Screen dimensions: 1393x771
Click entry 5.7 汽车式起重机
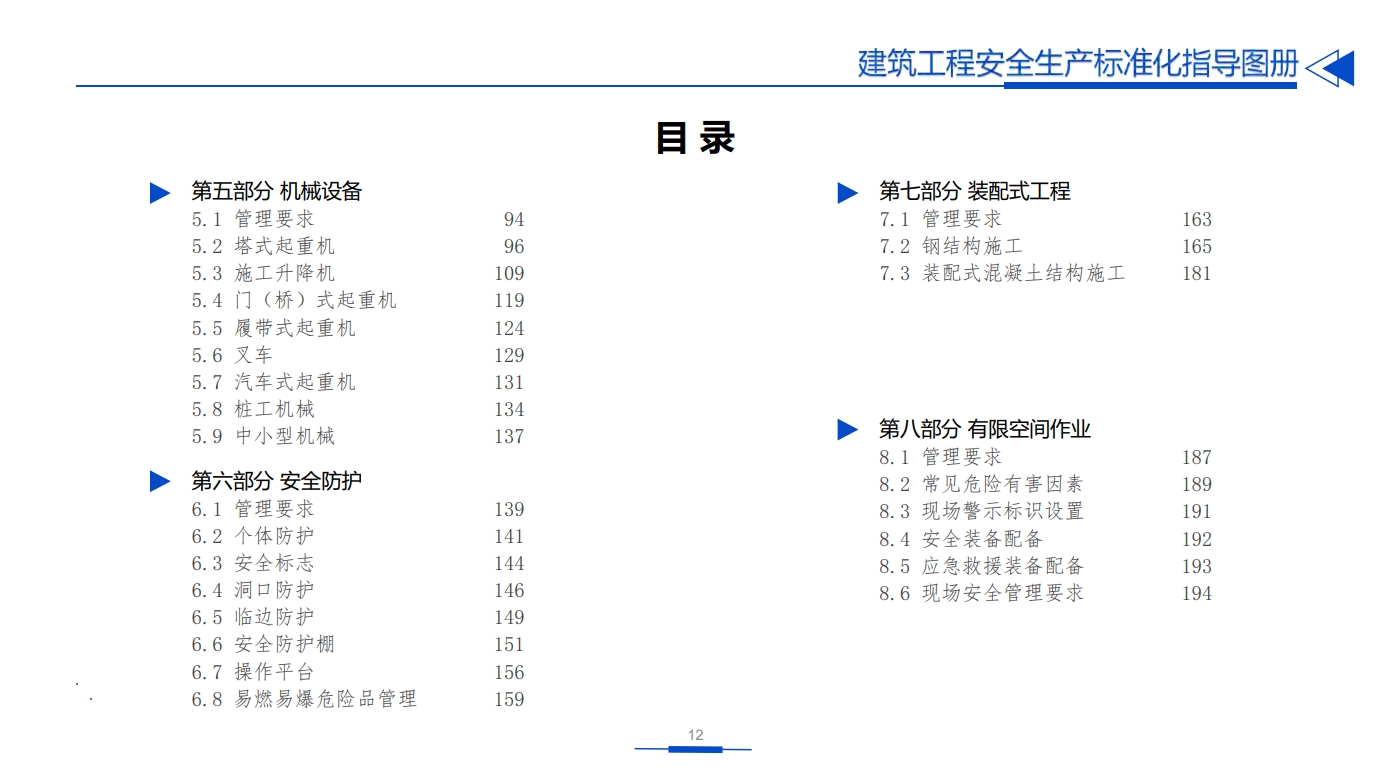(x=273, y=382)
